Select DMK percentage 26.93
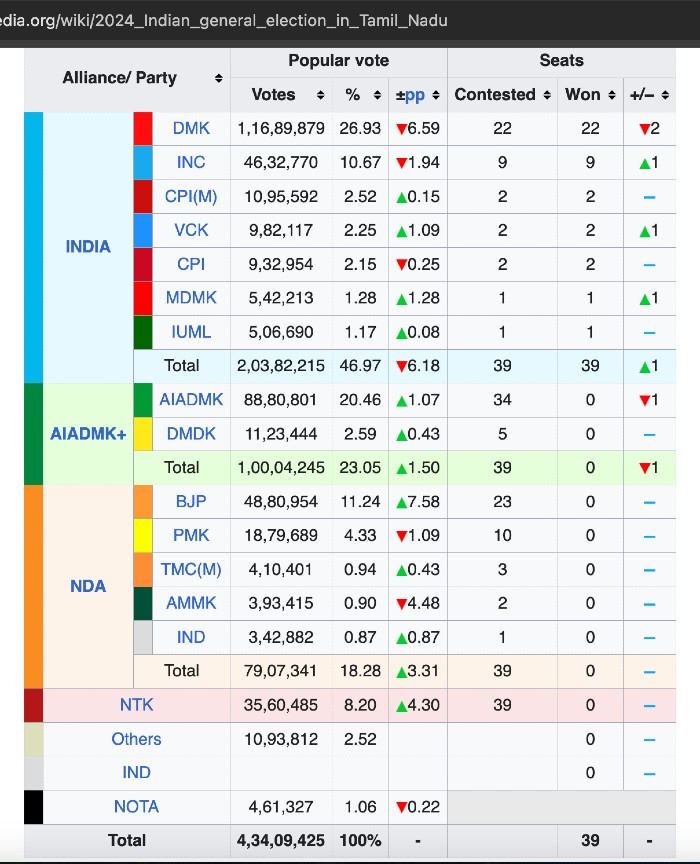This screenshot has width=700, height=864. 360,128
